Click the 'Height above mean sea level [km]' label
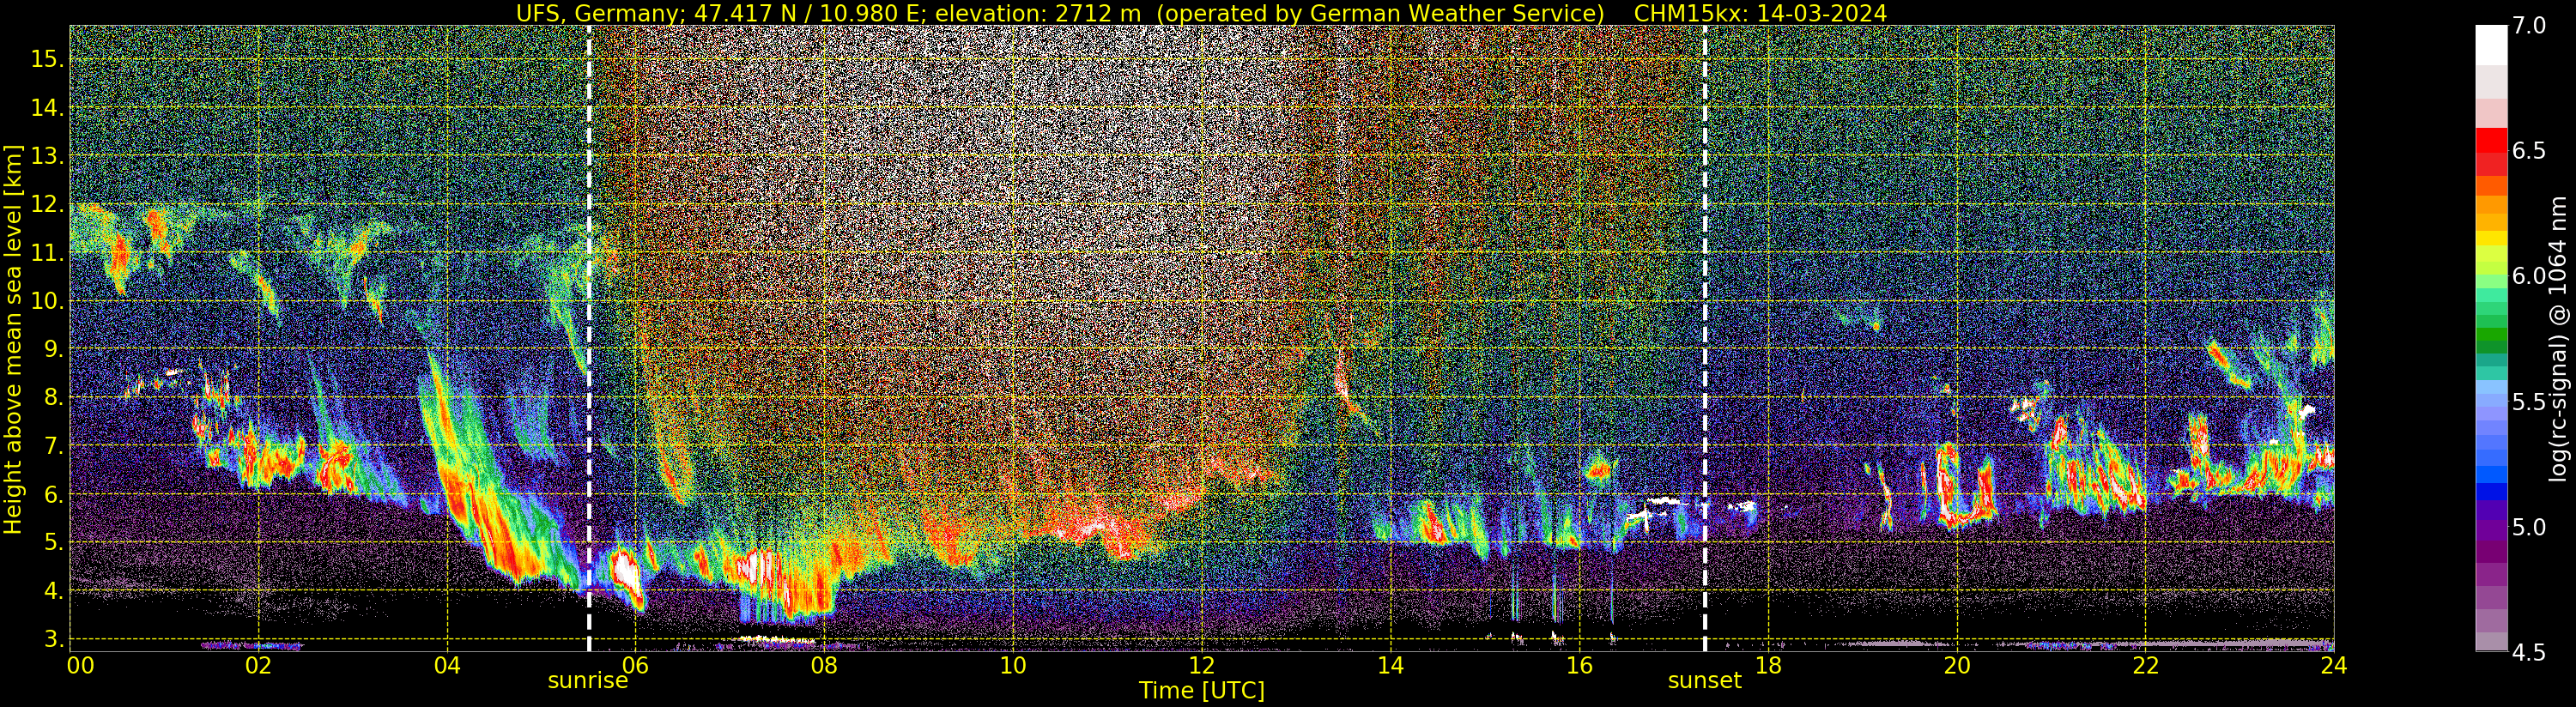 pyautogui.click(x=13, y=339)
